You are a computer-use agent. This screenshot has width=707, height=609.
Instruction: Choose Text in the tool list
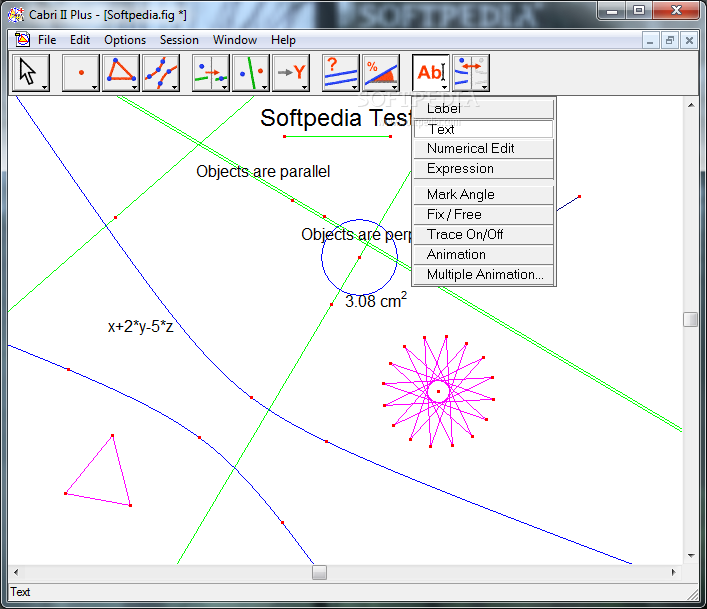click(x=483, y=129)
